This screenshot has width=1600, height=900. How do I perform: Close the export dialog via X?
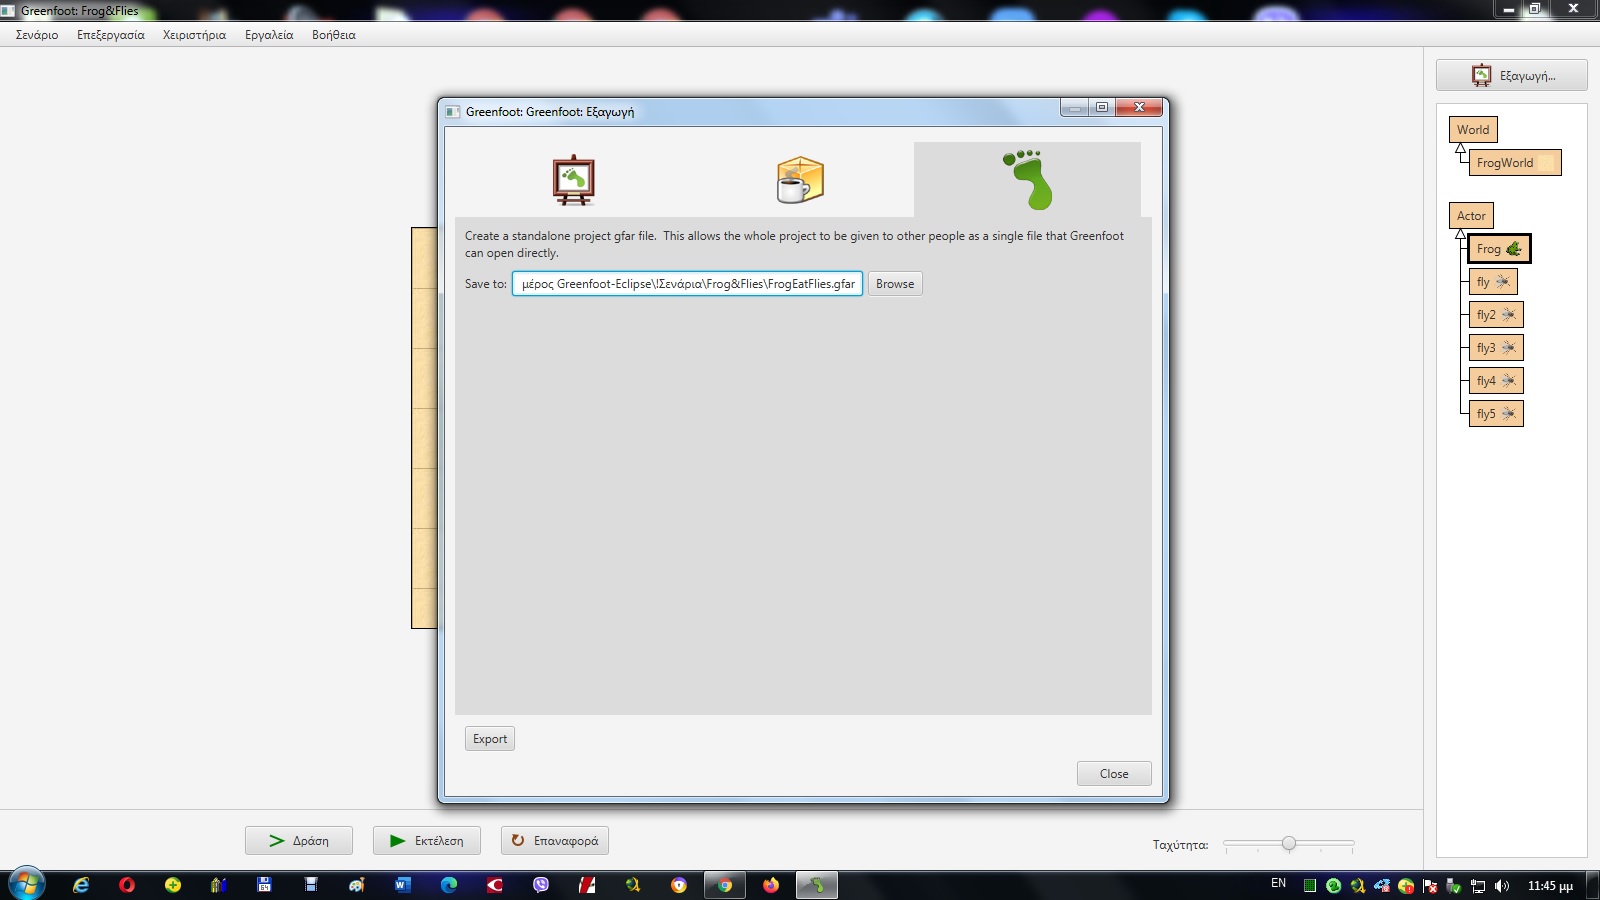tap(1139, 108)
